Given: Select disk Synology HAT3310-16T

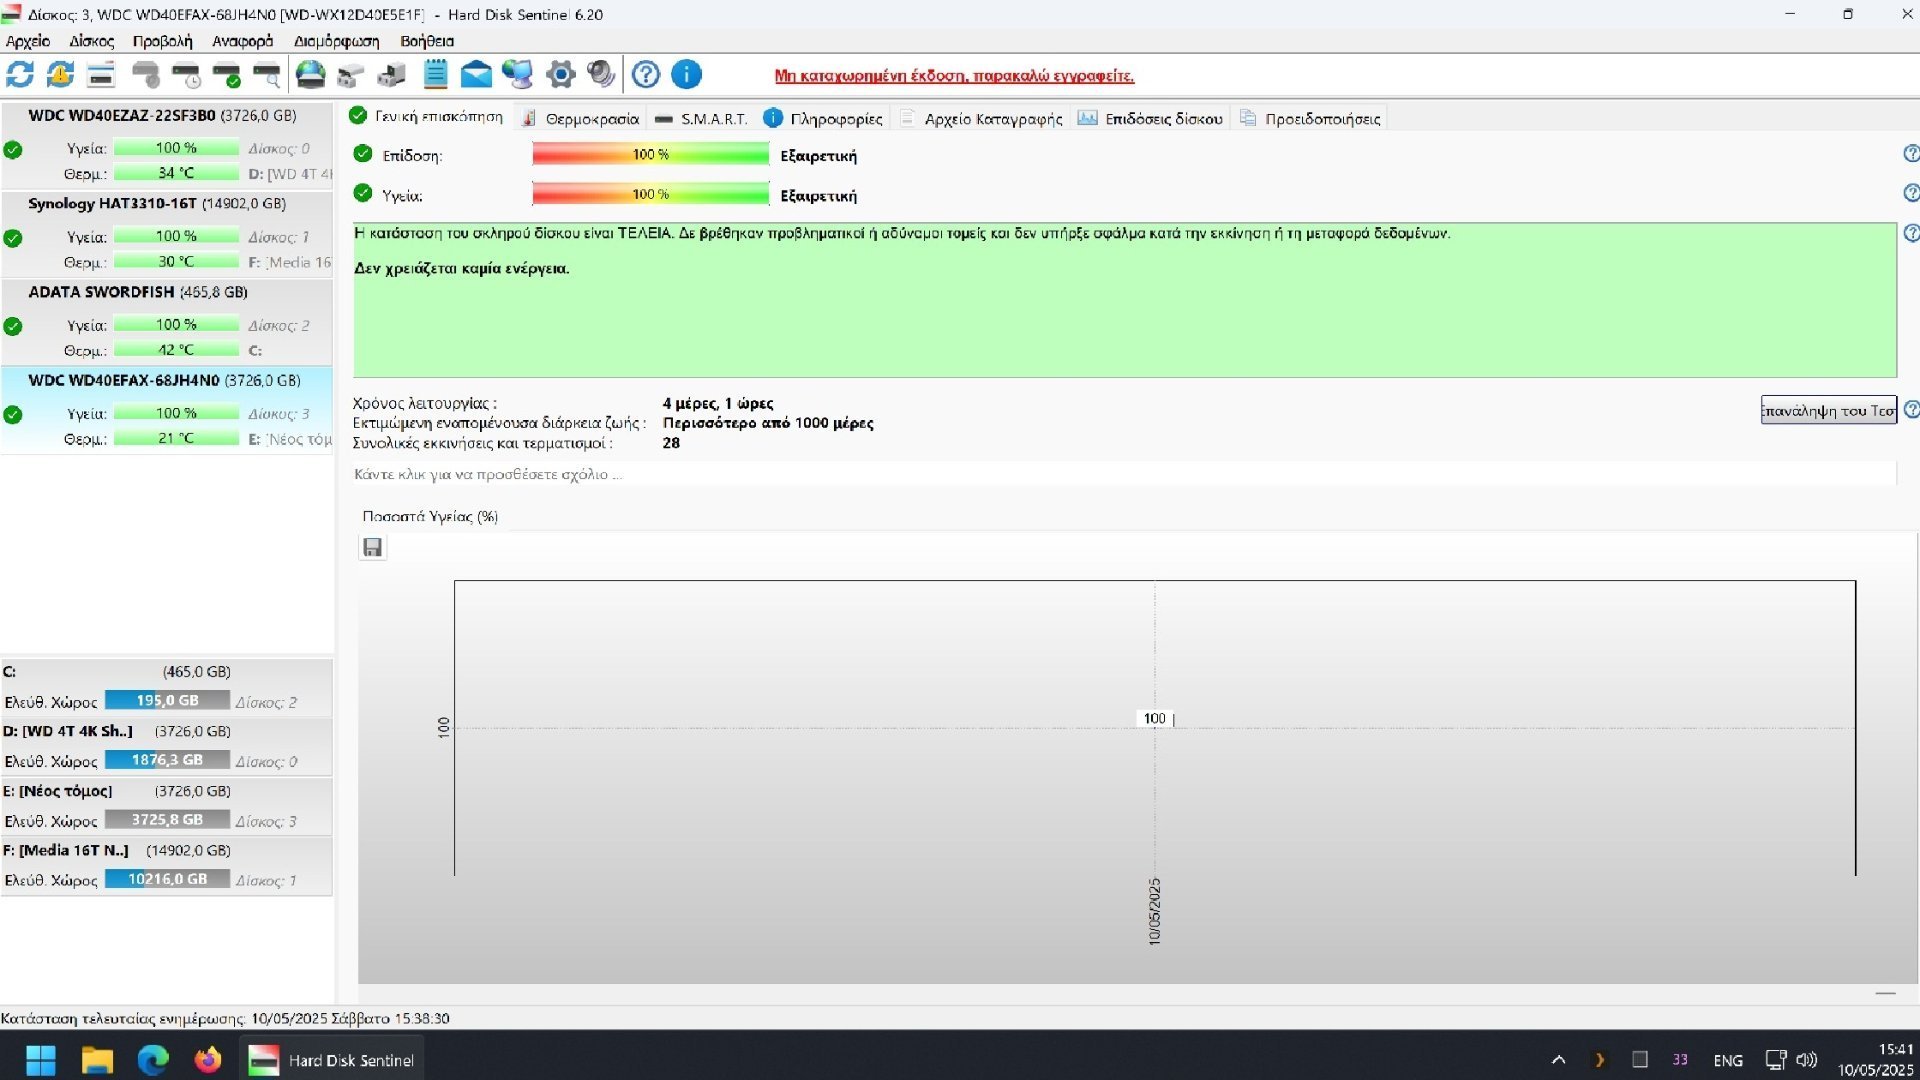Looking at the screenshot, I should coord(166,233).
